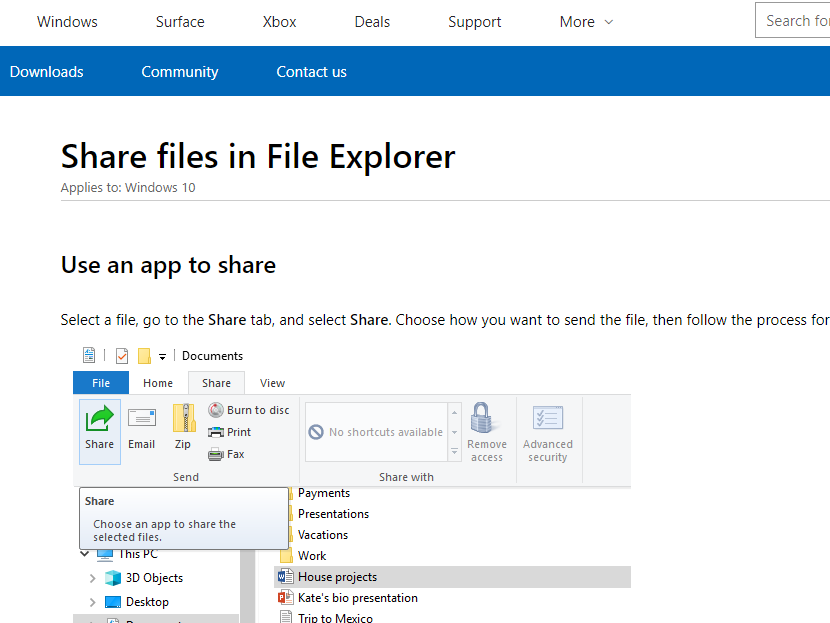Select the House projects document
Screen dimensions: 830x623
(336, 576)
